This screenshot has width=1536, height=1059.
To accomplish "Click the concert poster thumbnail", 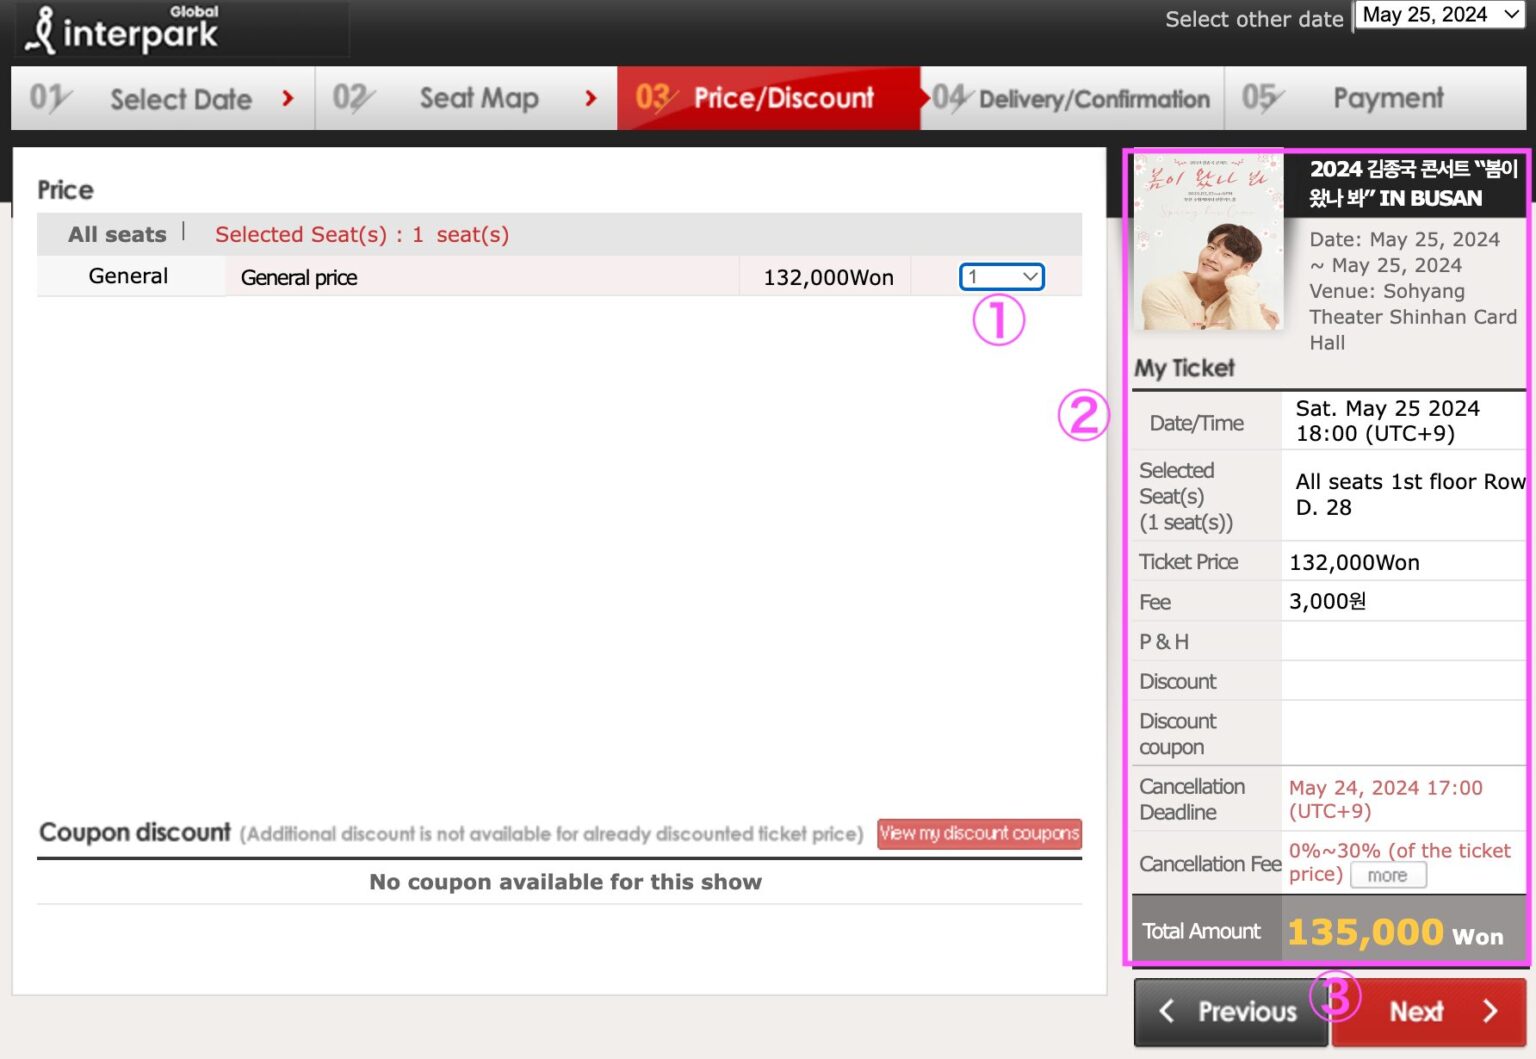I will tap(1208, 243).
